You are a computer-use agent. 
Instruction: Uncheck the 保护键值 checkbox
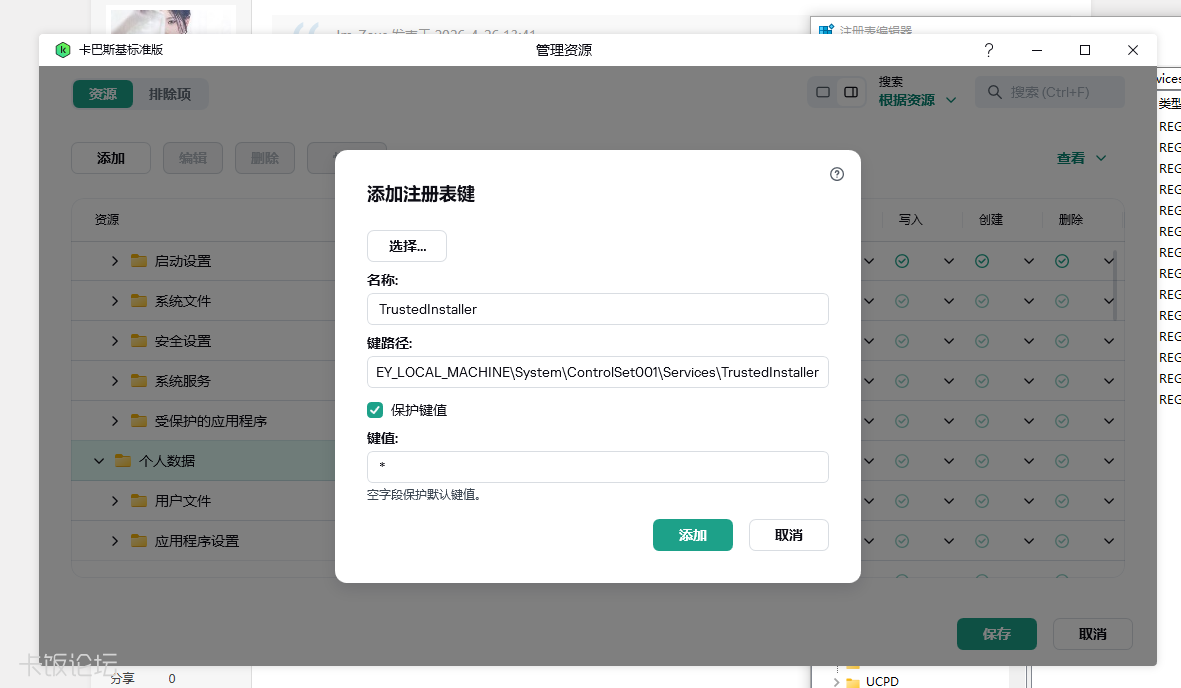click(x=375, y=410)
